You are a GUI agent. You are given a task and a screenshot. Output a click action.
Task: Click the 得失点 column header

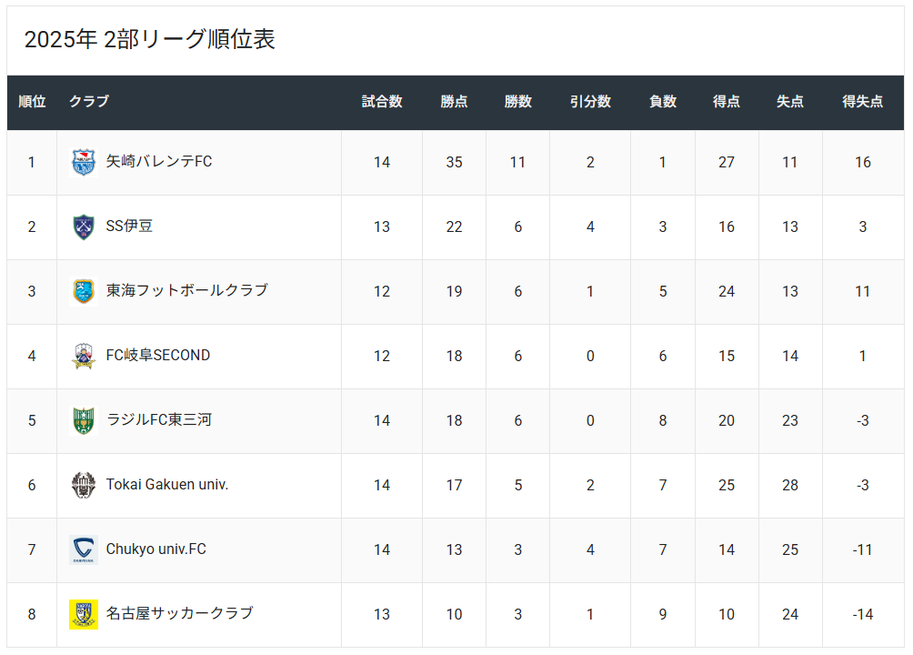(x=863, y=102)
